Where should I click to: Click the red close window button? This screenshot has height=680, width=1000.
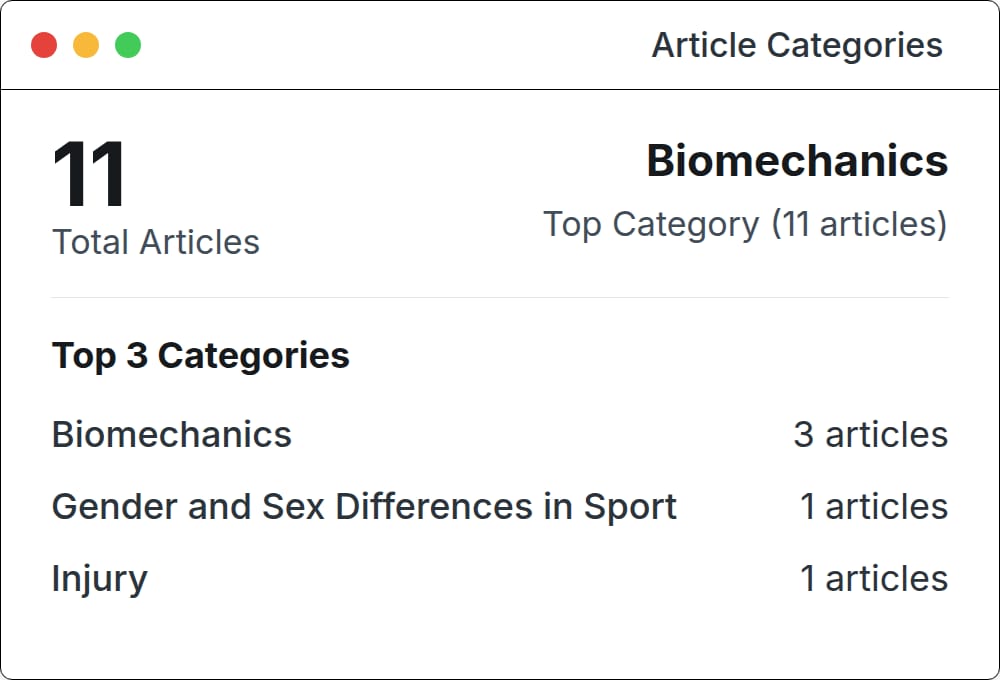(x=44, y=45)
